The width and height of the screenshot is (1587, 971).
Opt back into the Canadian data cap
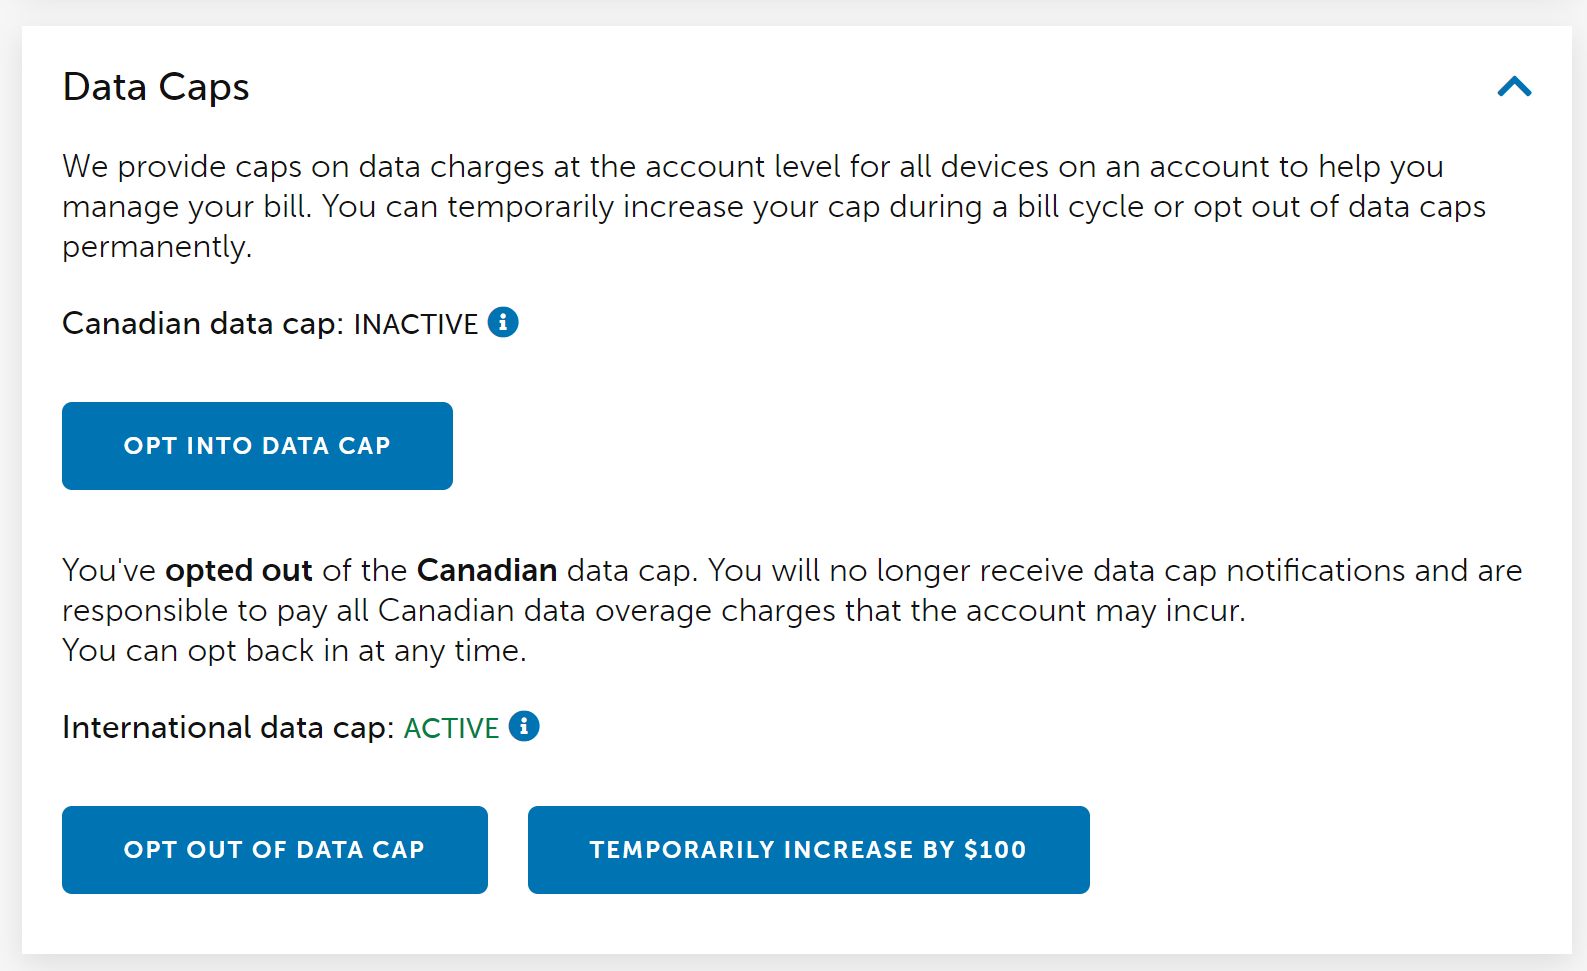(257, 445)
